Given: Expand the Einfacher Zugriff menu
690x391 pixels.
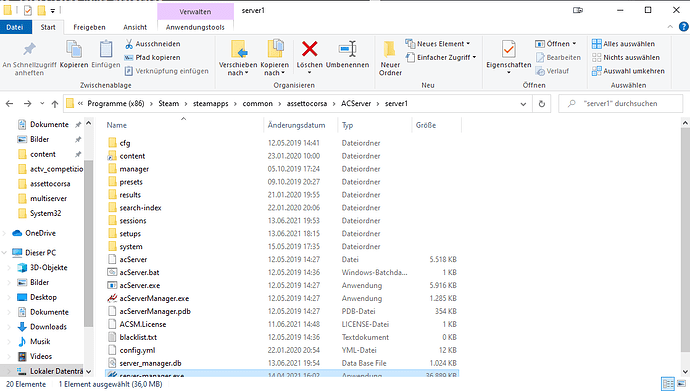Looking at the screenshot, I should point(441,58).
